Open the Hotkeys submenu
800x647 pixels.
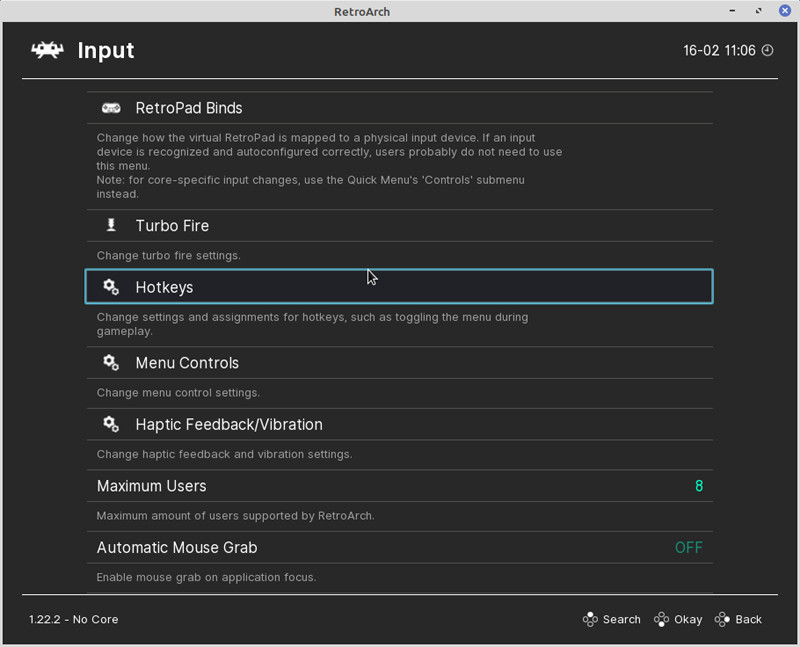[399, 287]
